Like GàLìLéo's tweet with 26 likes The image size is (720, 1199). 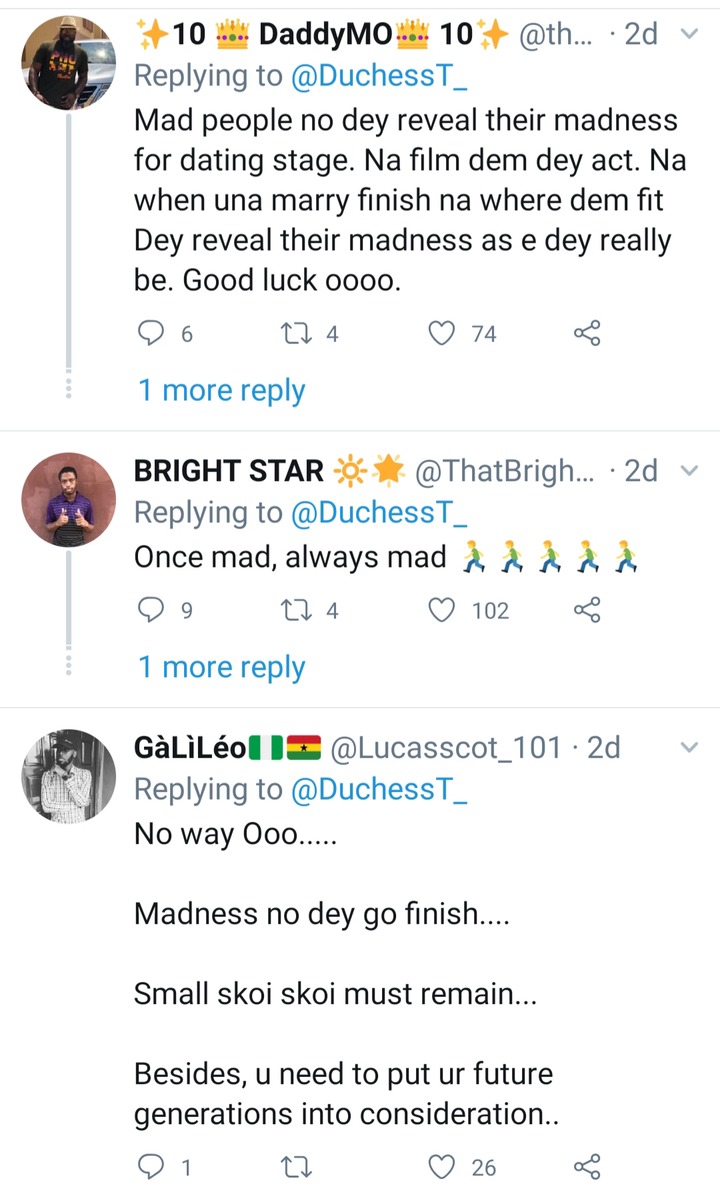442,1166
